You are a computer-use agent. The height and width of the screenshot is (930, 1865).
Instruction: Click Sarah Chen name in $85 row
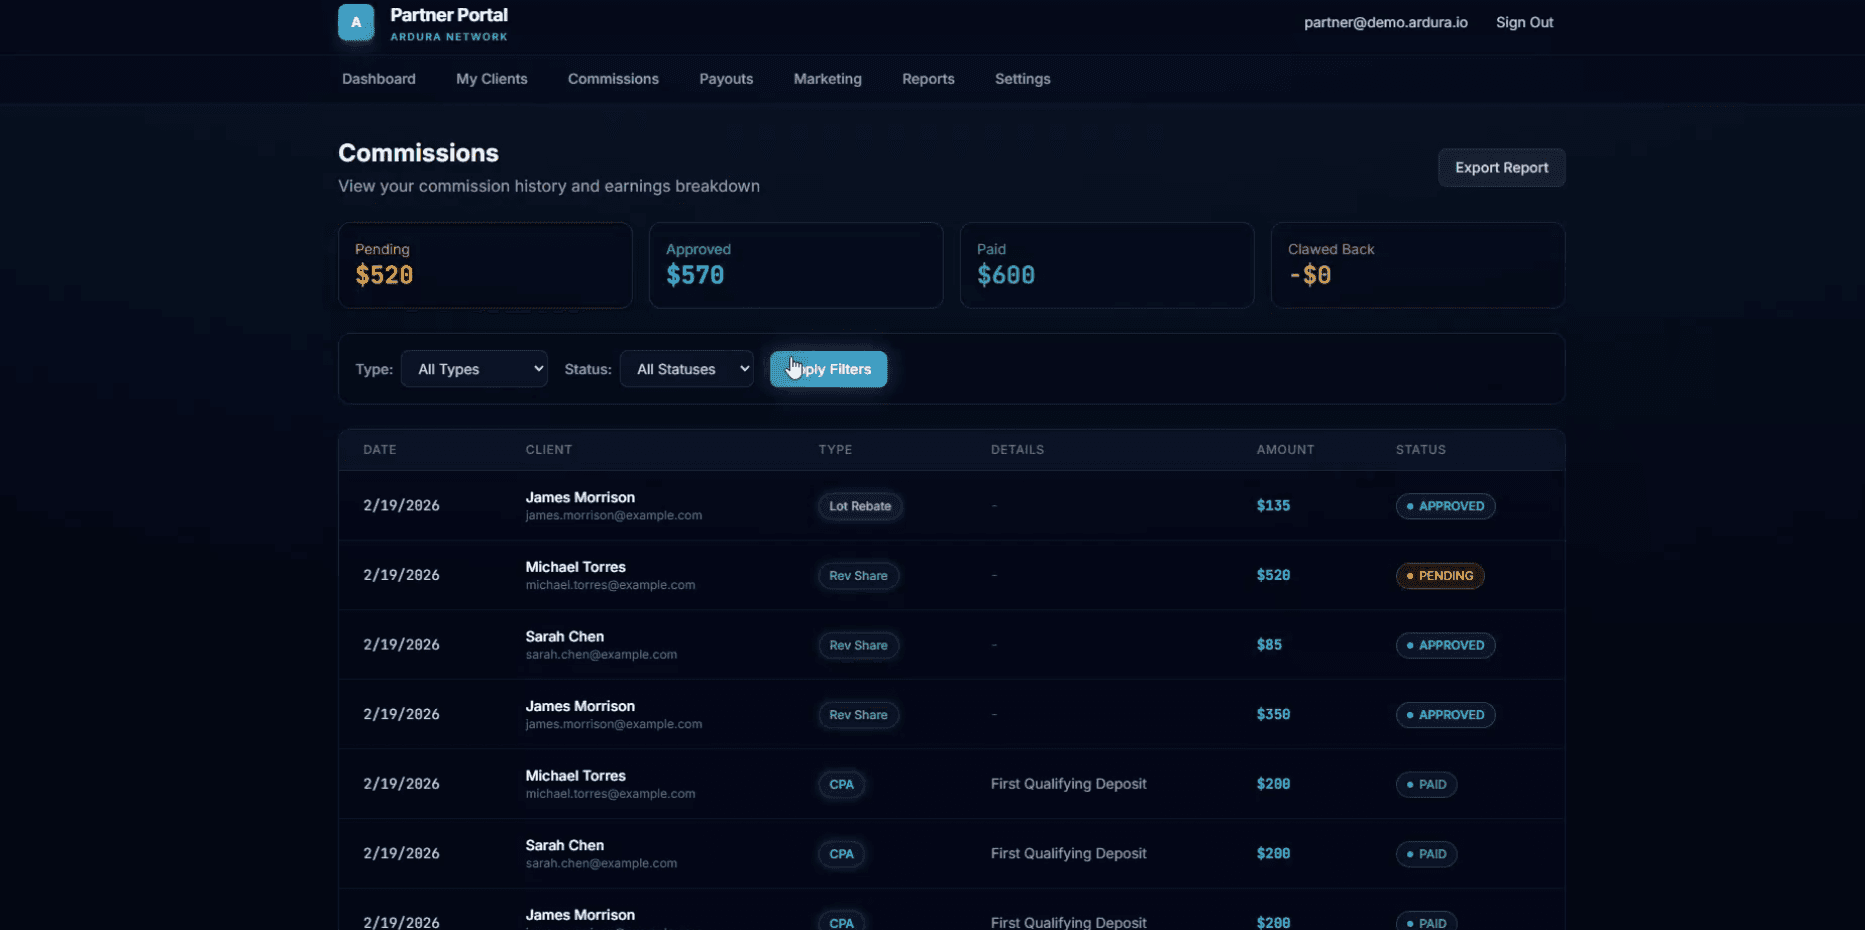point(565,636)
